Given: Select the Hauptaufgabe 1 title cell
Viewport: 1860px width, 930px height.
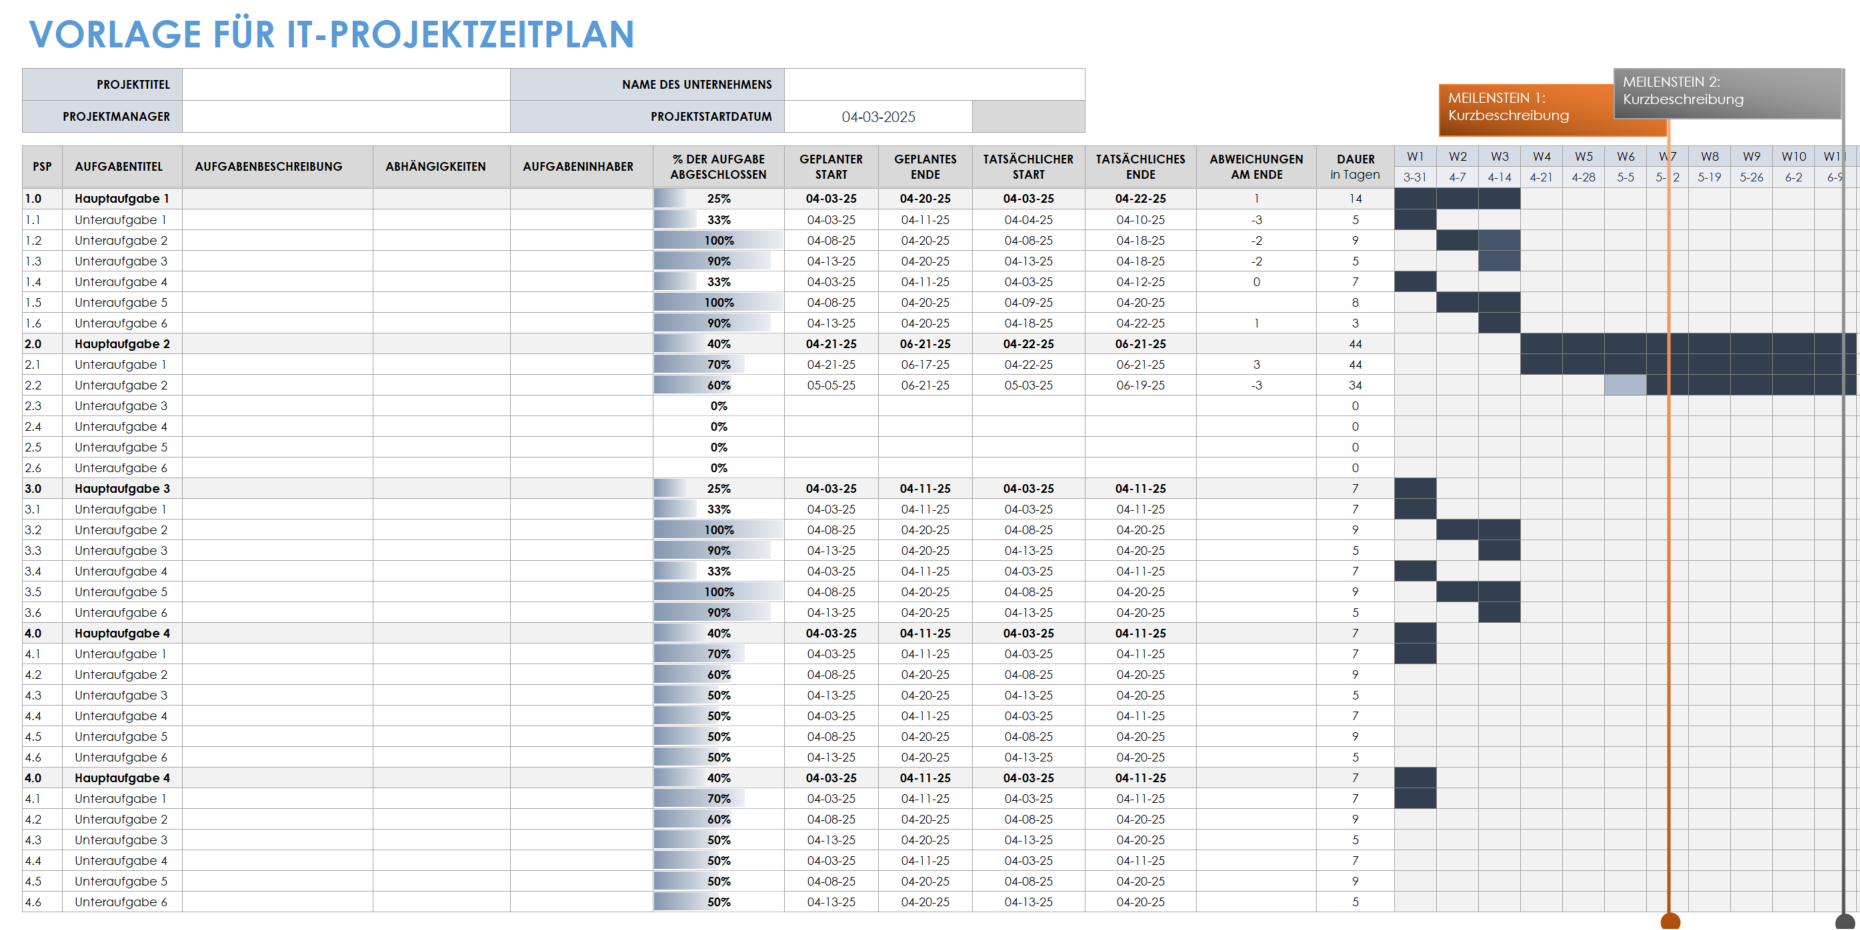Looking at the screenshot, I should click(122, 199).
